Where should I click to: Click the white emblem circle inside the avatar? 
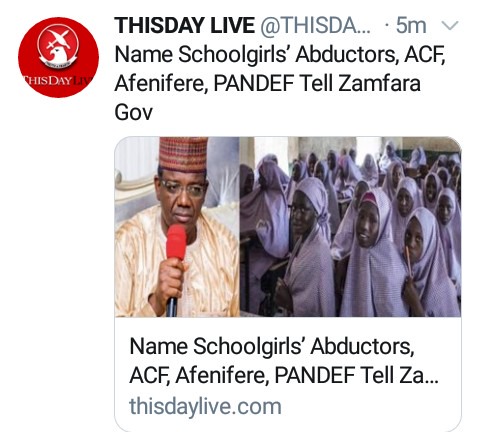(58, 44)
